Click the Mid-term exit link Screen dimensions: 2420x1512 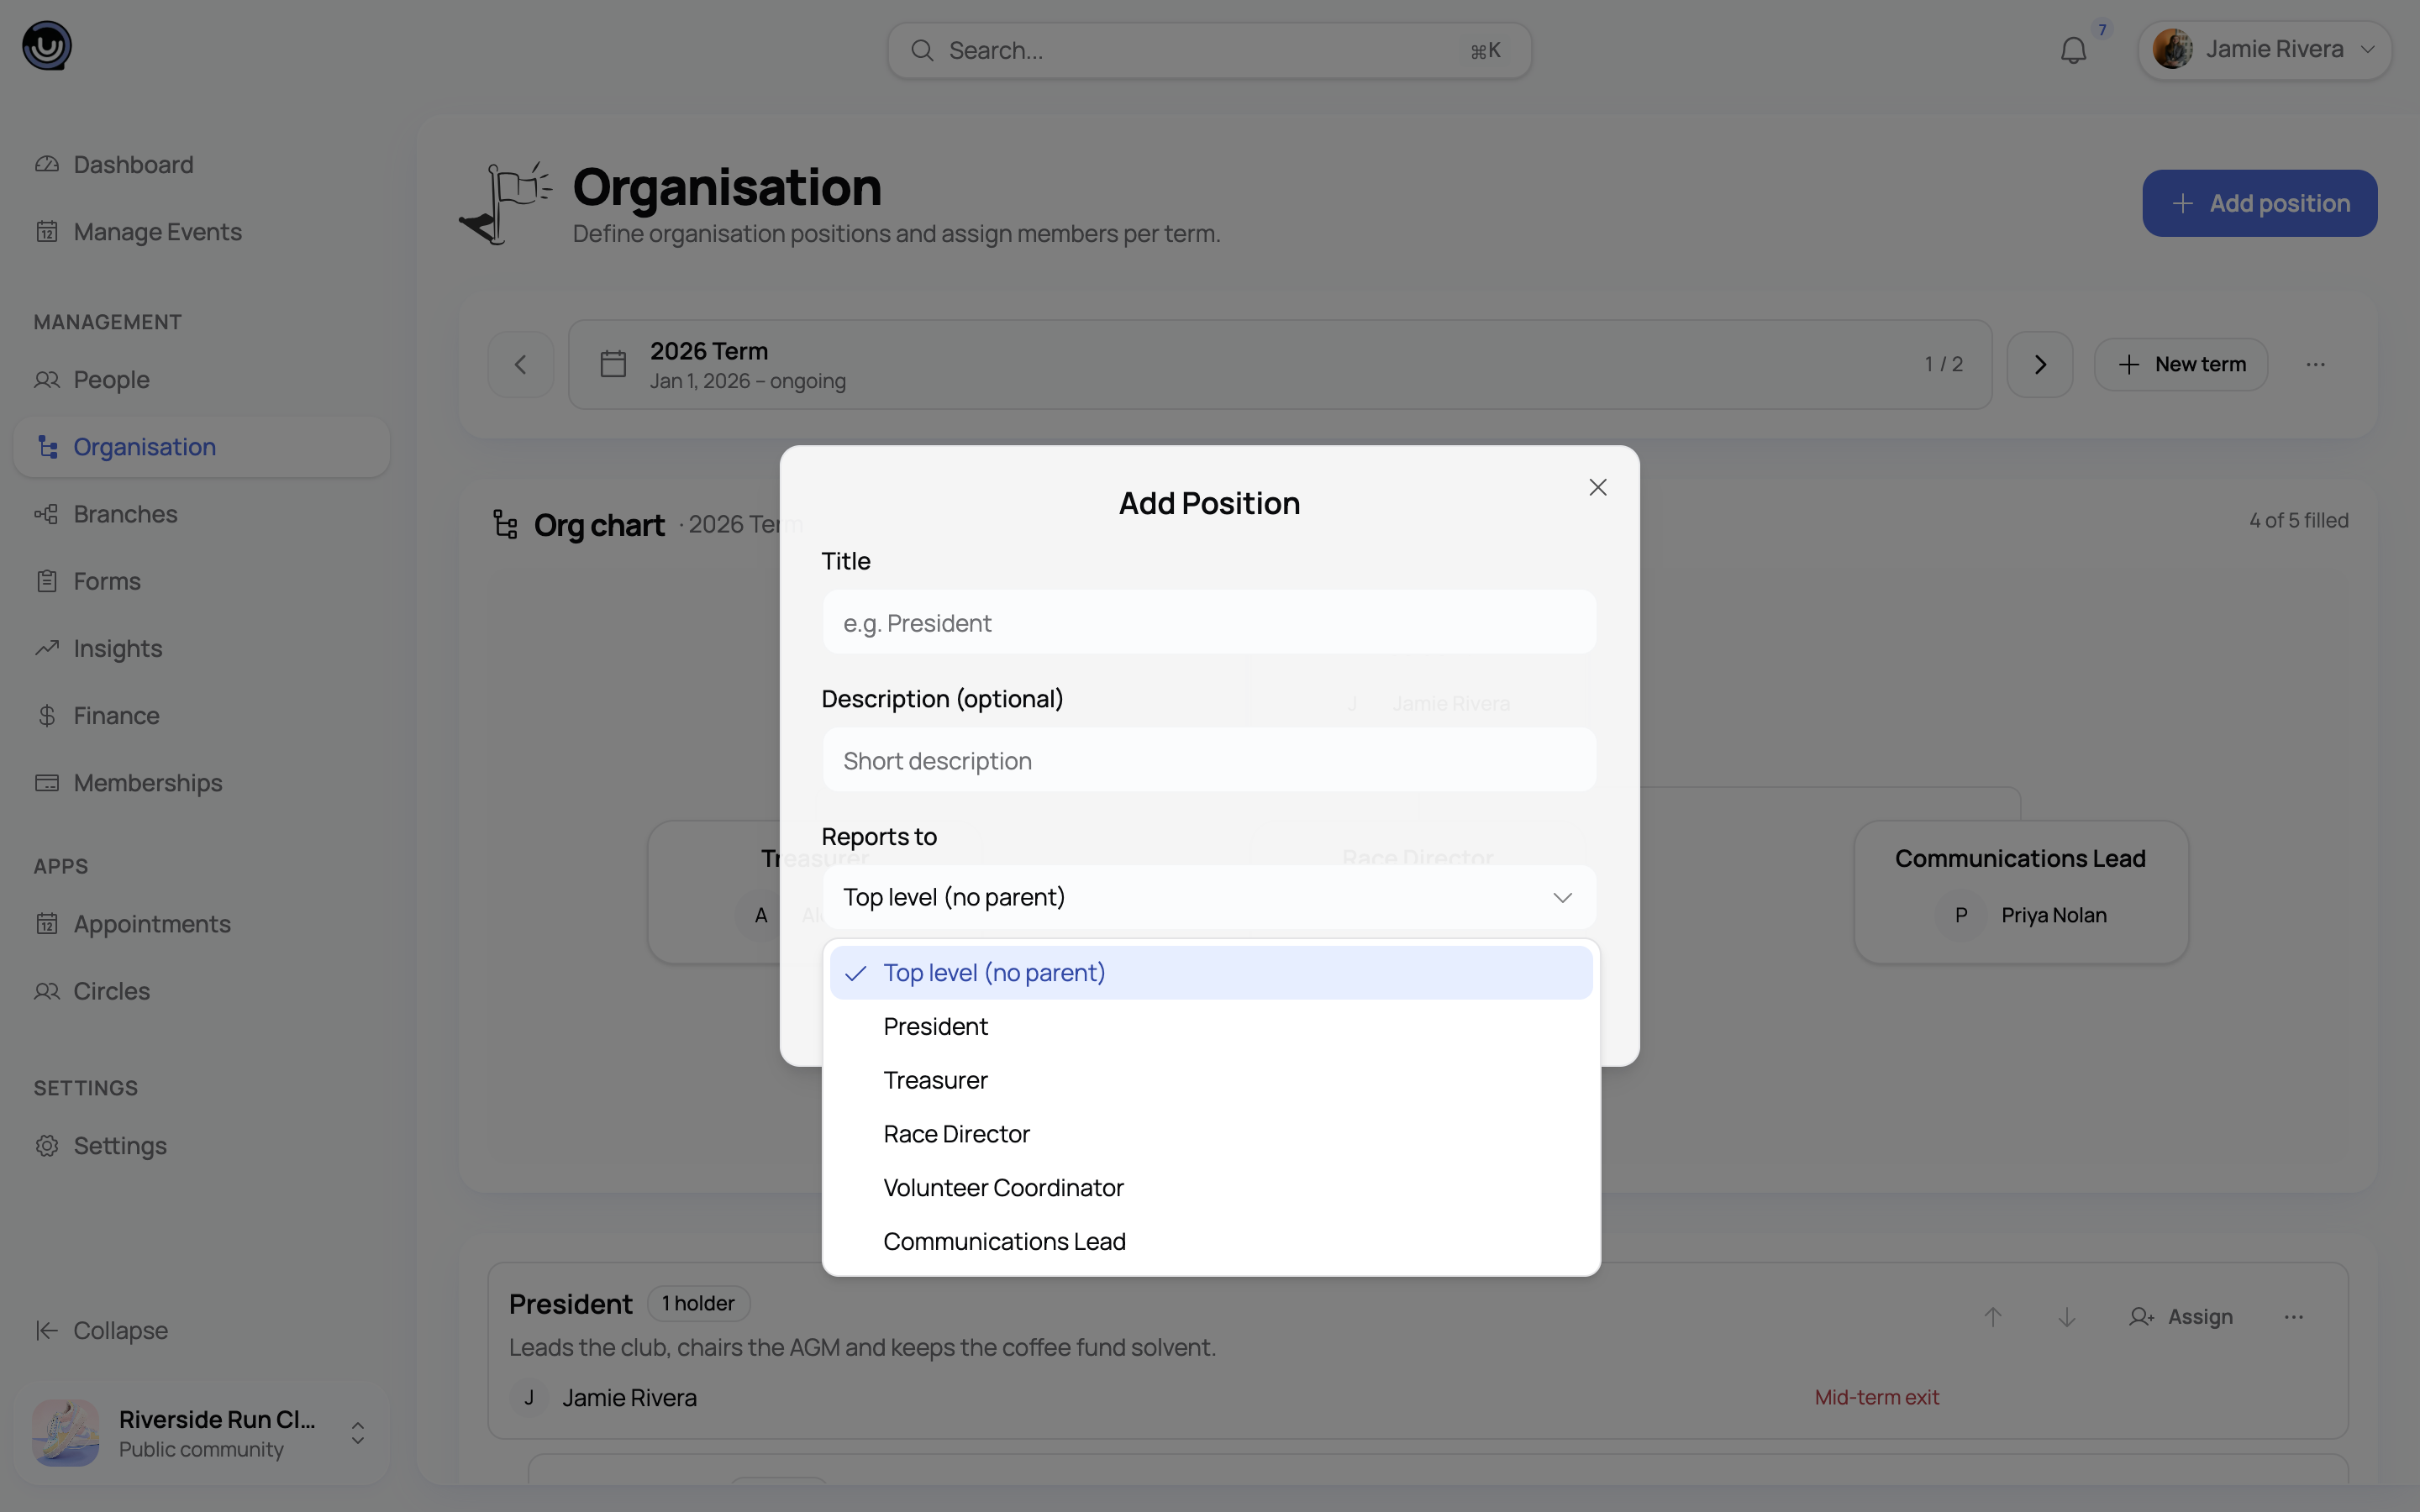click(x=1876, y=1397)
